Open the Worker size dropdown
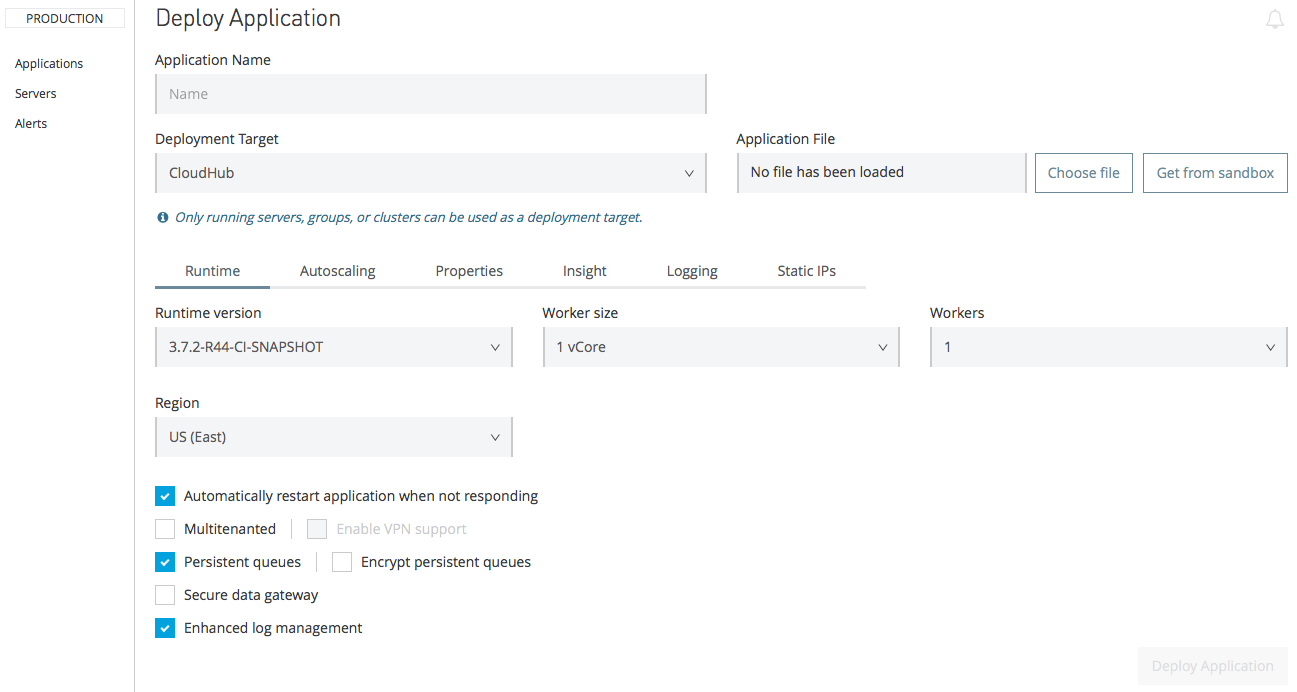 click(720, 347)
